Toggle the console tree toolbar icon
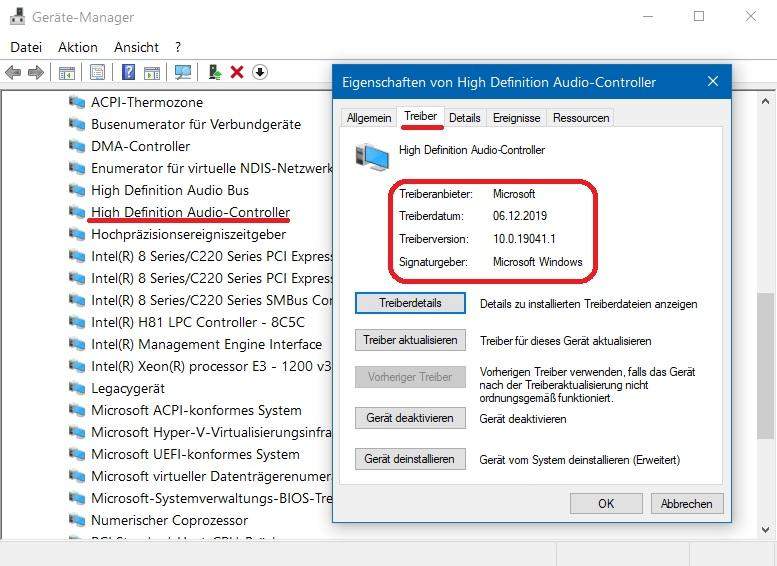This screenshot has height=566, width=777. click(x=67, y=72)
